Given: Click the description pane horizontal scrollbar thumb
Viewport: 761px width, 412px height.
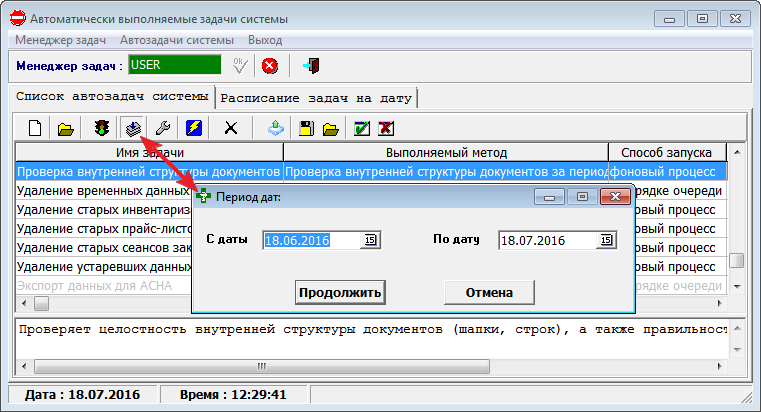Looking at the screenshot, I should coord(262,366).
